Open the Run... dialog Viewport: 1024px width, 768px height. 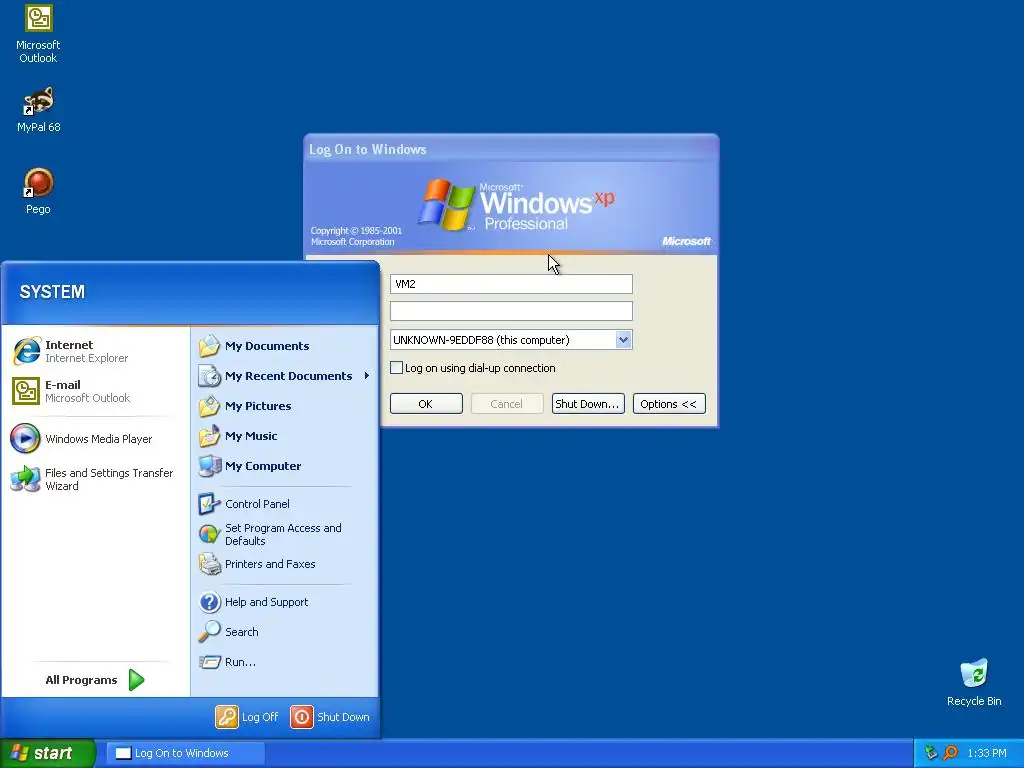(x=284, y=662)
